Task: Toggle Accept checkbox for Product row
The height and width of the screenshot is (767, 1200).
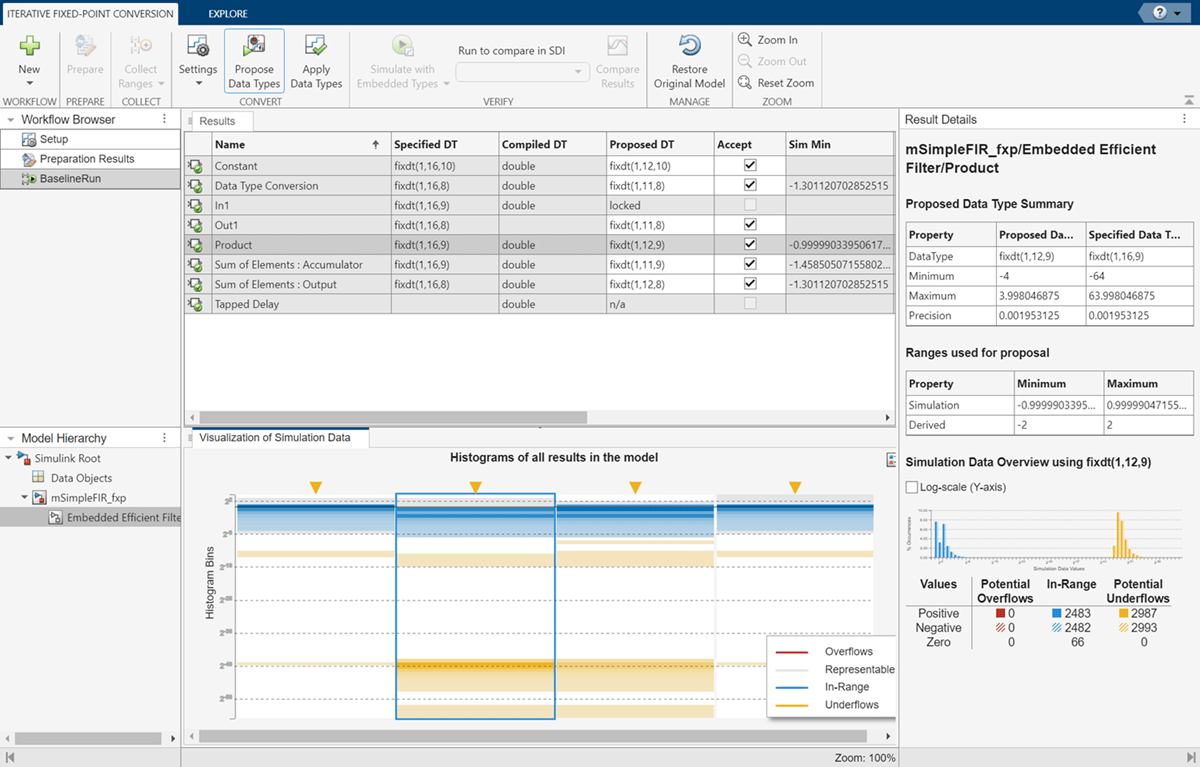Action: pyautogui.click(x=750, y=245)
